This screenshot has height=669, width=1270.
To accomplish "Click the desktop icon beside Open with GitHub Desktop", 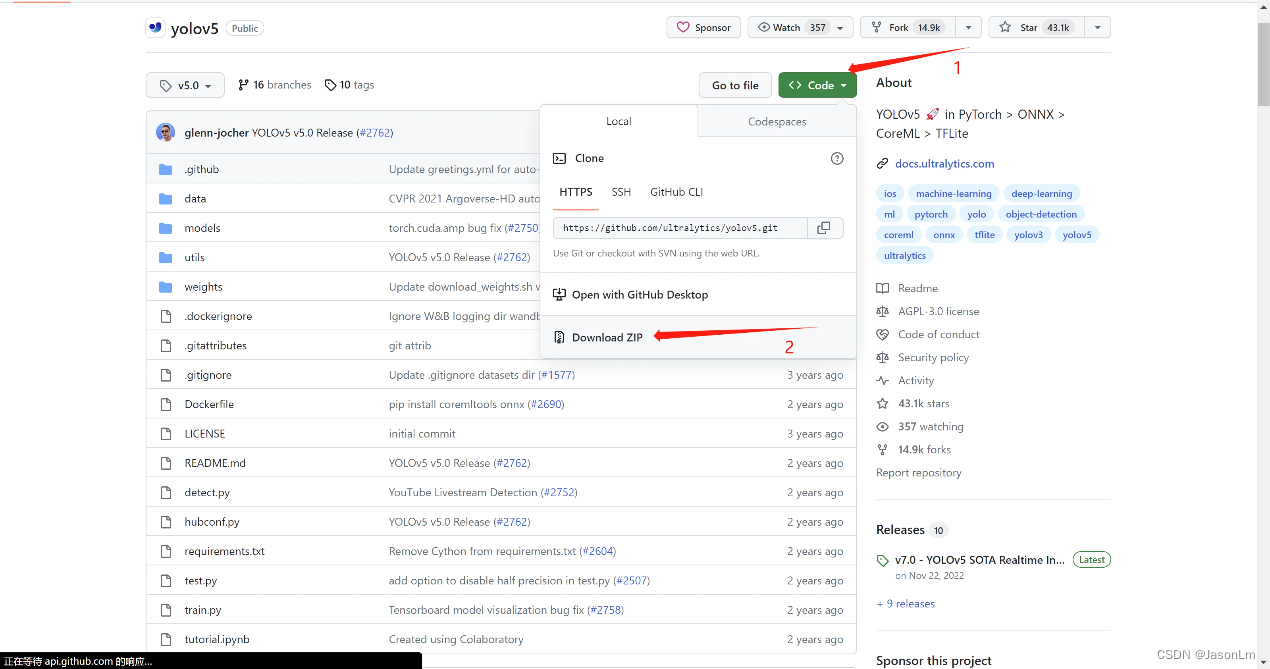I will 560,295.
